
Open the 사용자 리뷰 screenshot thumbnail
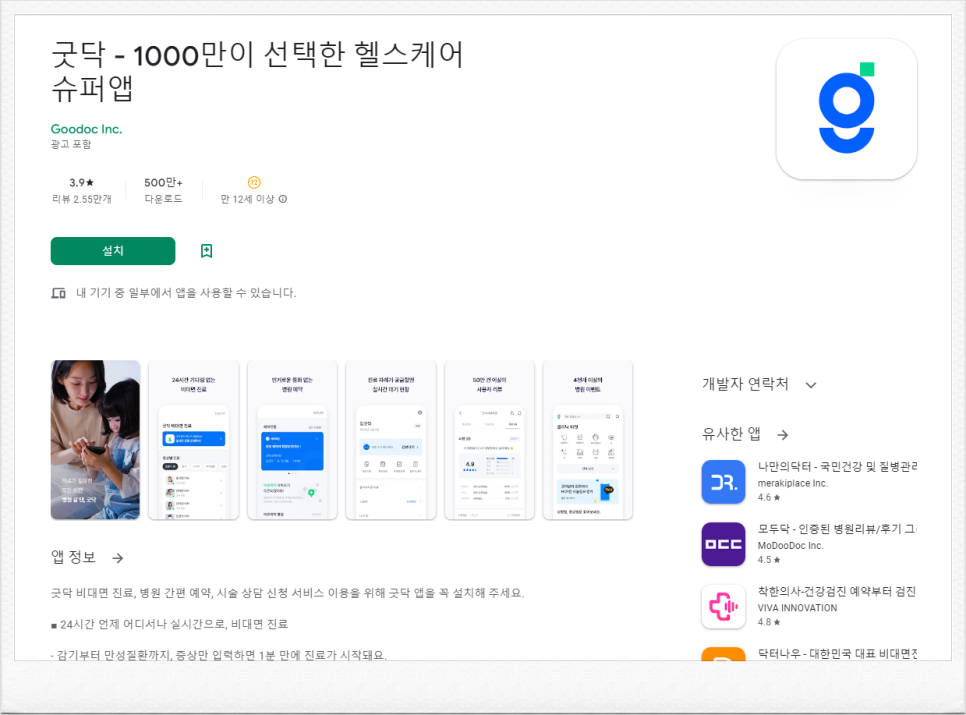[489, 440]
